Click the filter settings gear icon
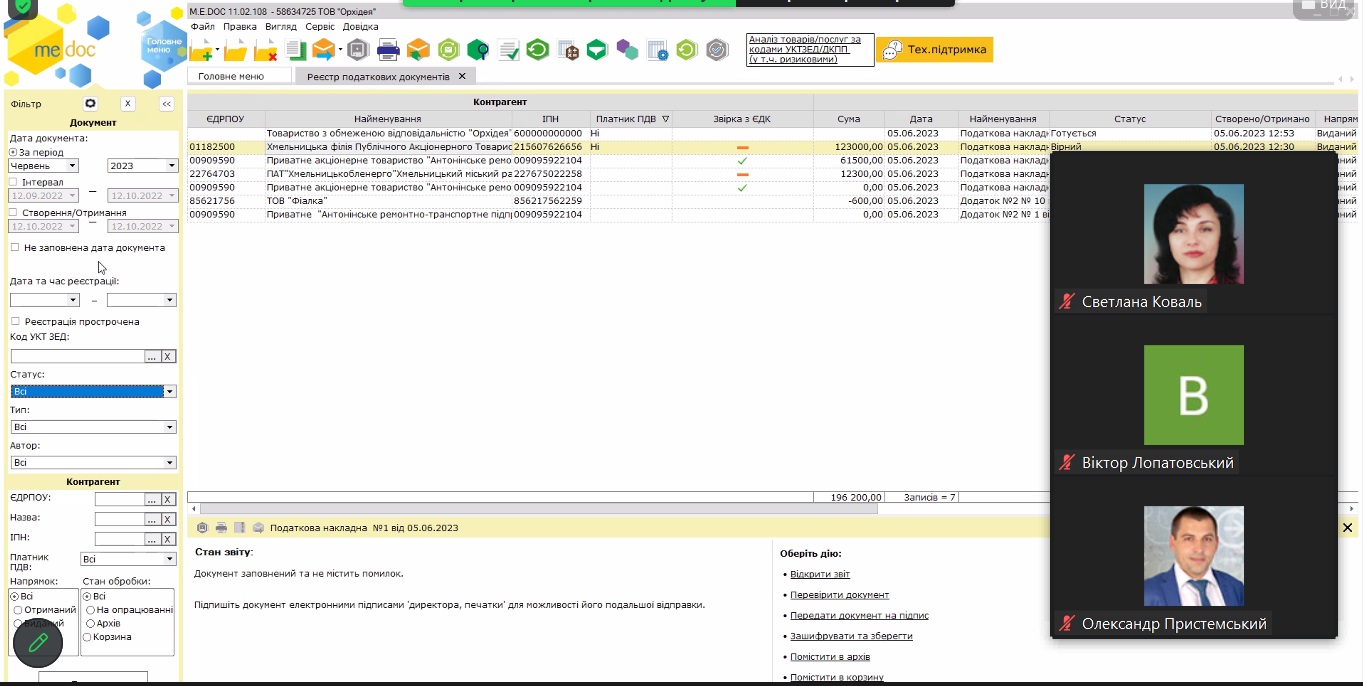Image resolution: width=1363 pixels, height=686 pixels. [90, 103]
